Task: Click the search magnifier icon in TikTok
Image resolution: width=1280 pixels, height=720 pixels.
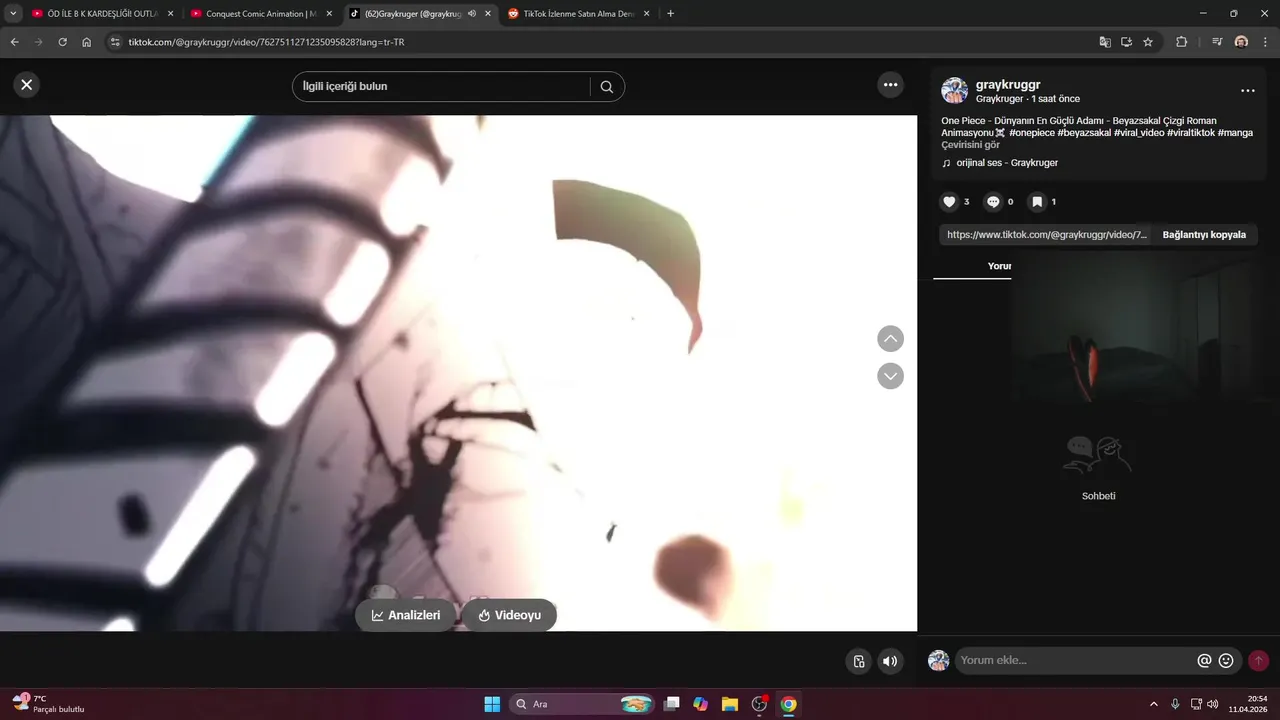Action: pos(607,87)
